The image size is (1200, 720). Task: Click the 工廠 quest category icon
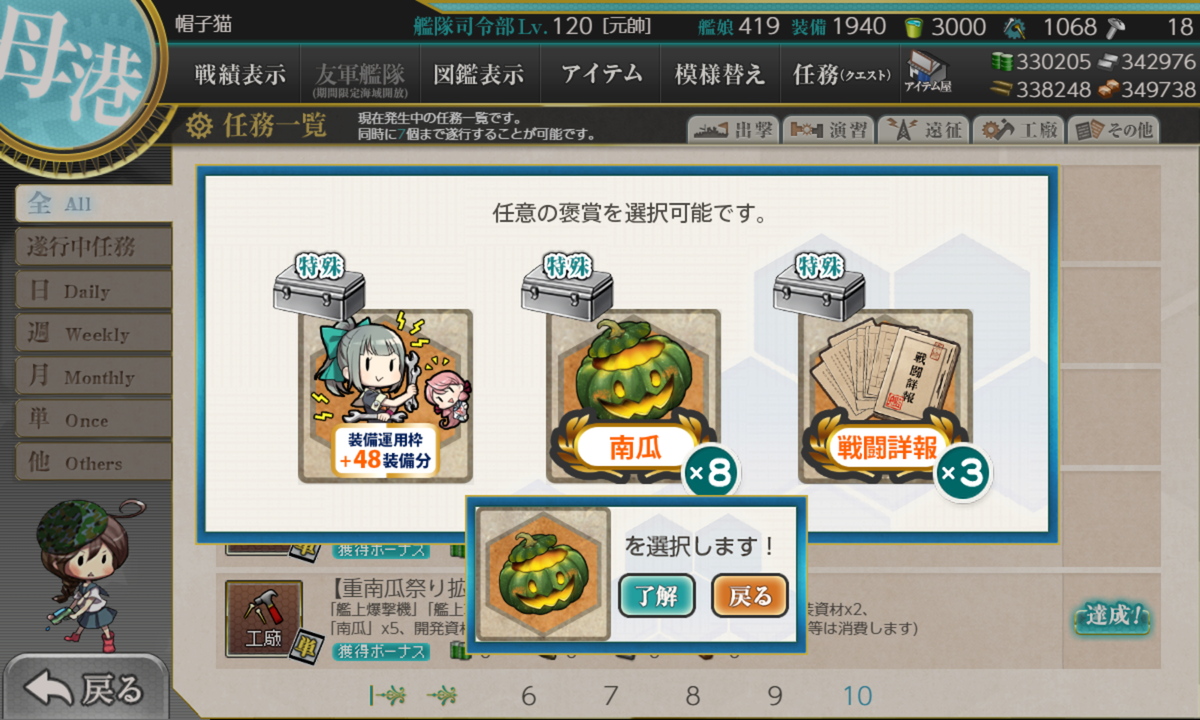pos(264,619)
